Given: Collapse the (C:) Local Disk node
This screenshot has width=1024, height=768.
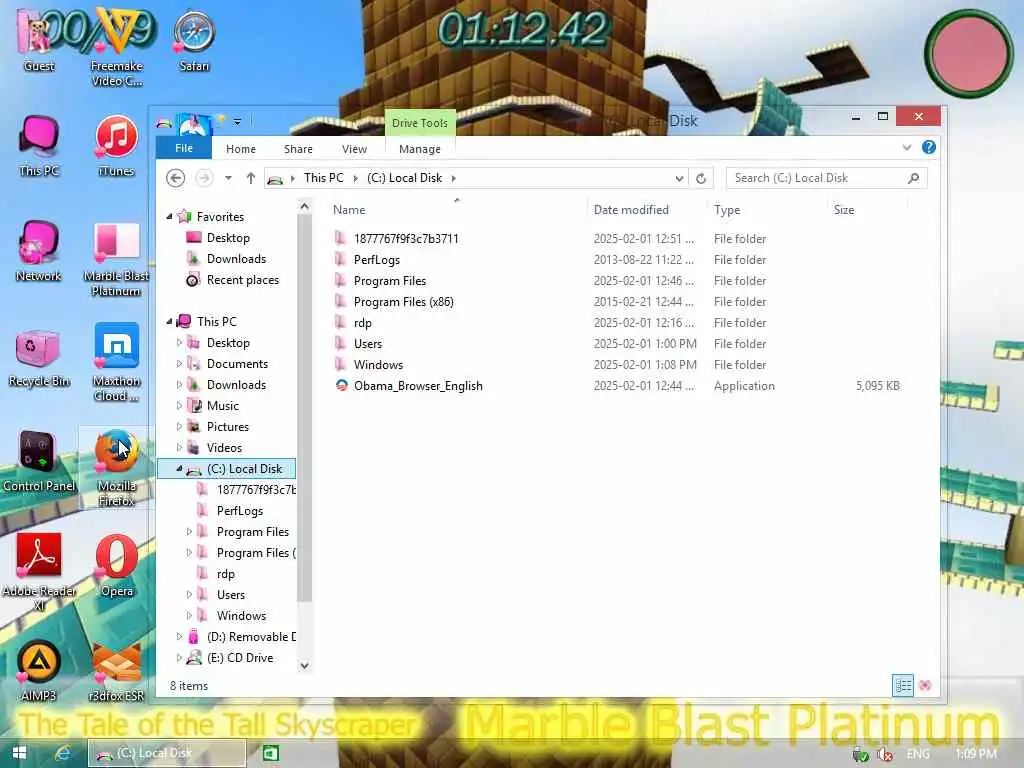Looking at the screenshot, I should click(x=179, y=468).
